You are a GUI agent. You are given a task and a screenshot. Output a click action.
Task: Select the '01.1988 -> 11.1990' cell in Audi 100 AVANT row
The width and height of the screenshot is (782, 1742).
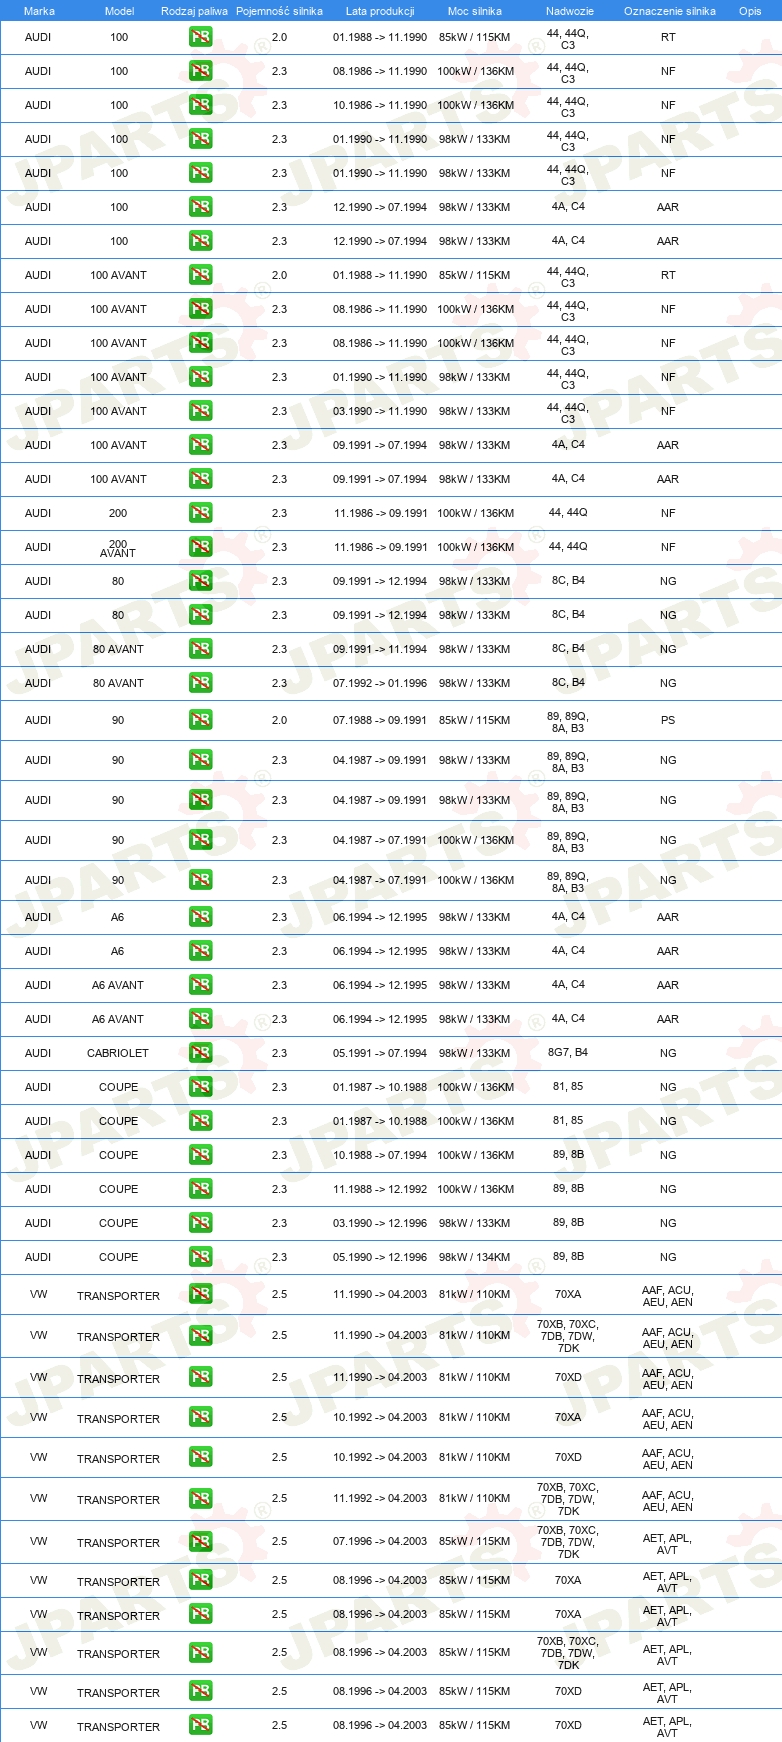(x=380, y=275)
